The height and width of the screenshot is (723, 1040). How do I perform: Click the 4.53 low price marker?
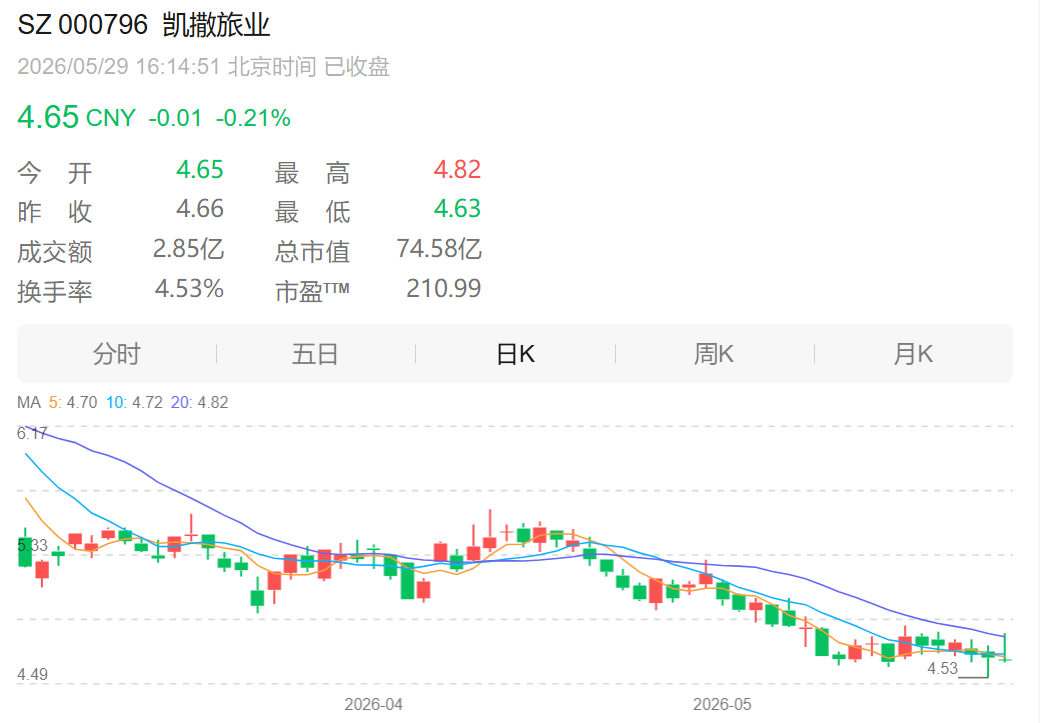coord(942,668)
